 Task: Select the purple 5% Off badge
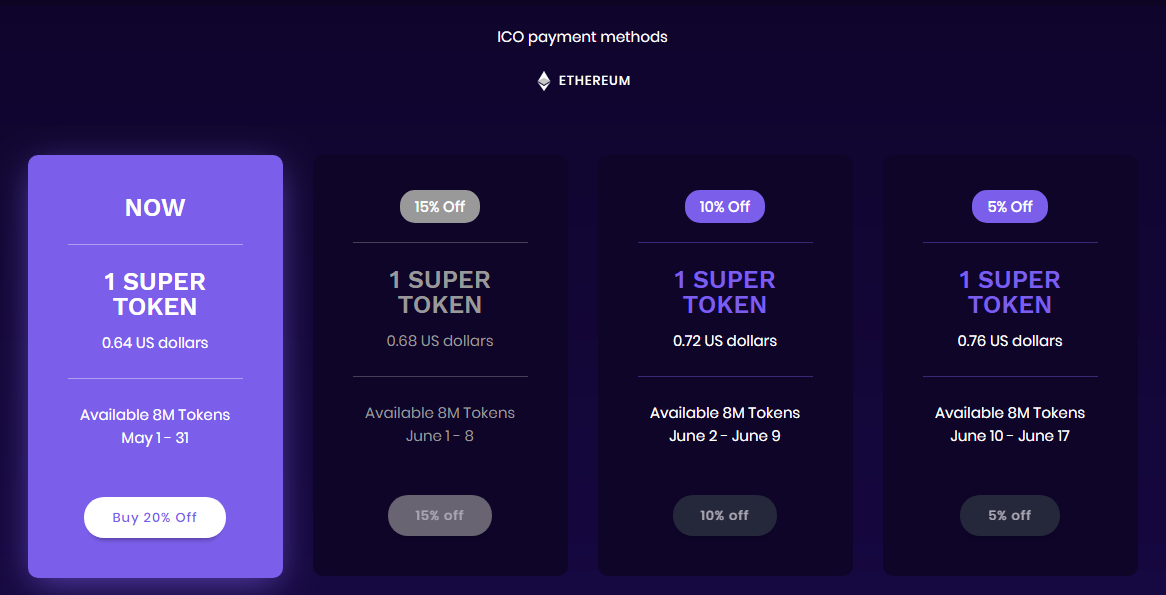click(x=1009, y=207)
